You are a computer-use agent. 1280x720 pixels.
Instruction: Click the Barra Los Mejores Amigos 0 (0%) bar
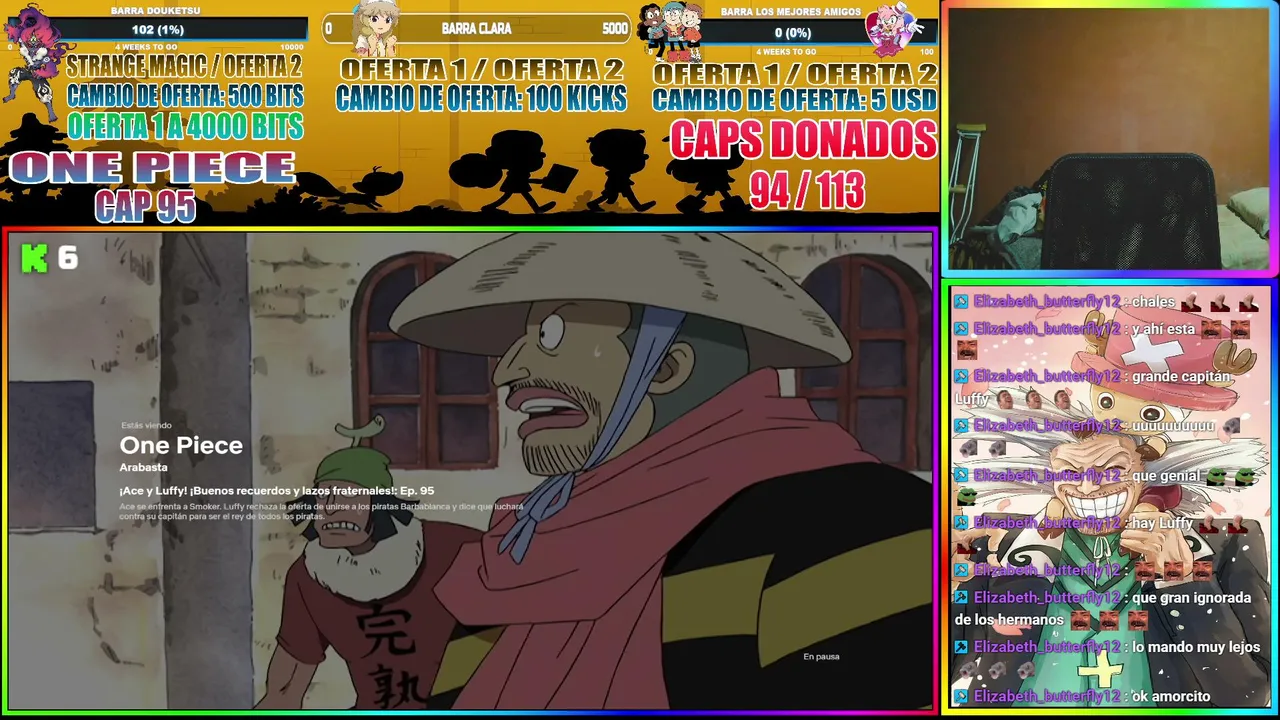point(793,33)
